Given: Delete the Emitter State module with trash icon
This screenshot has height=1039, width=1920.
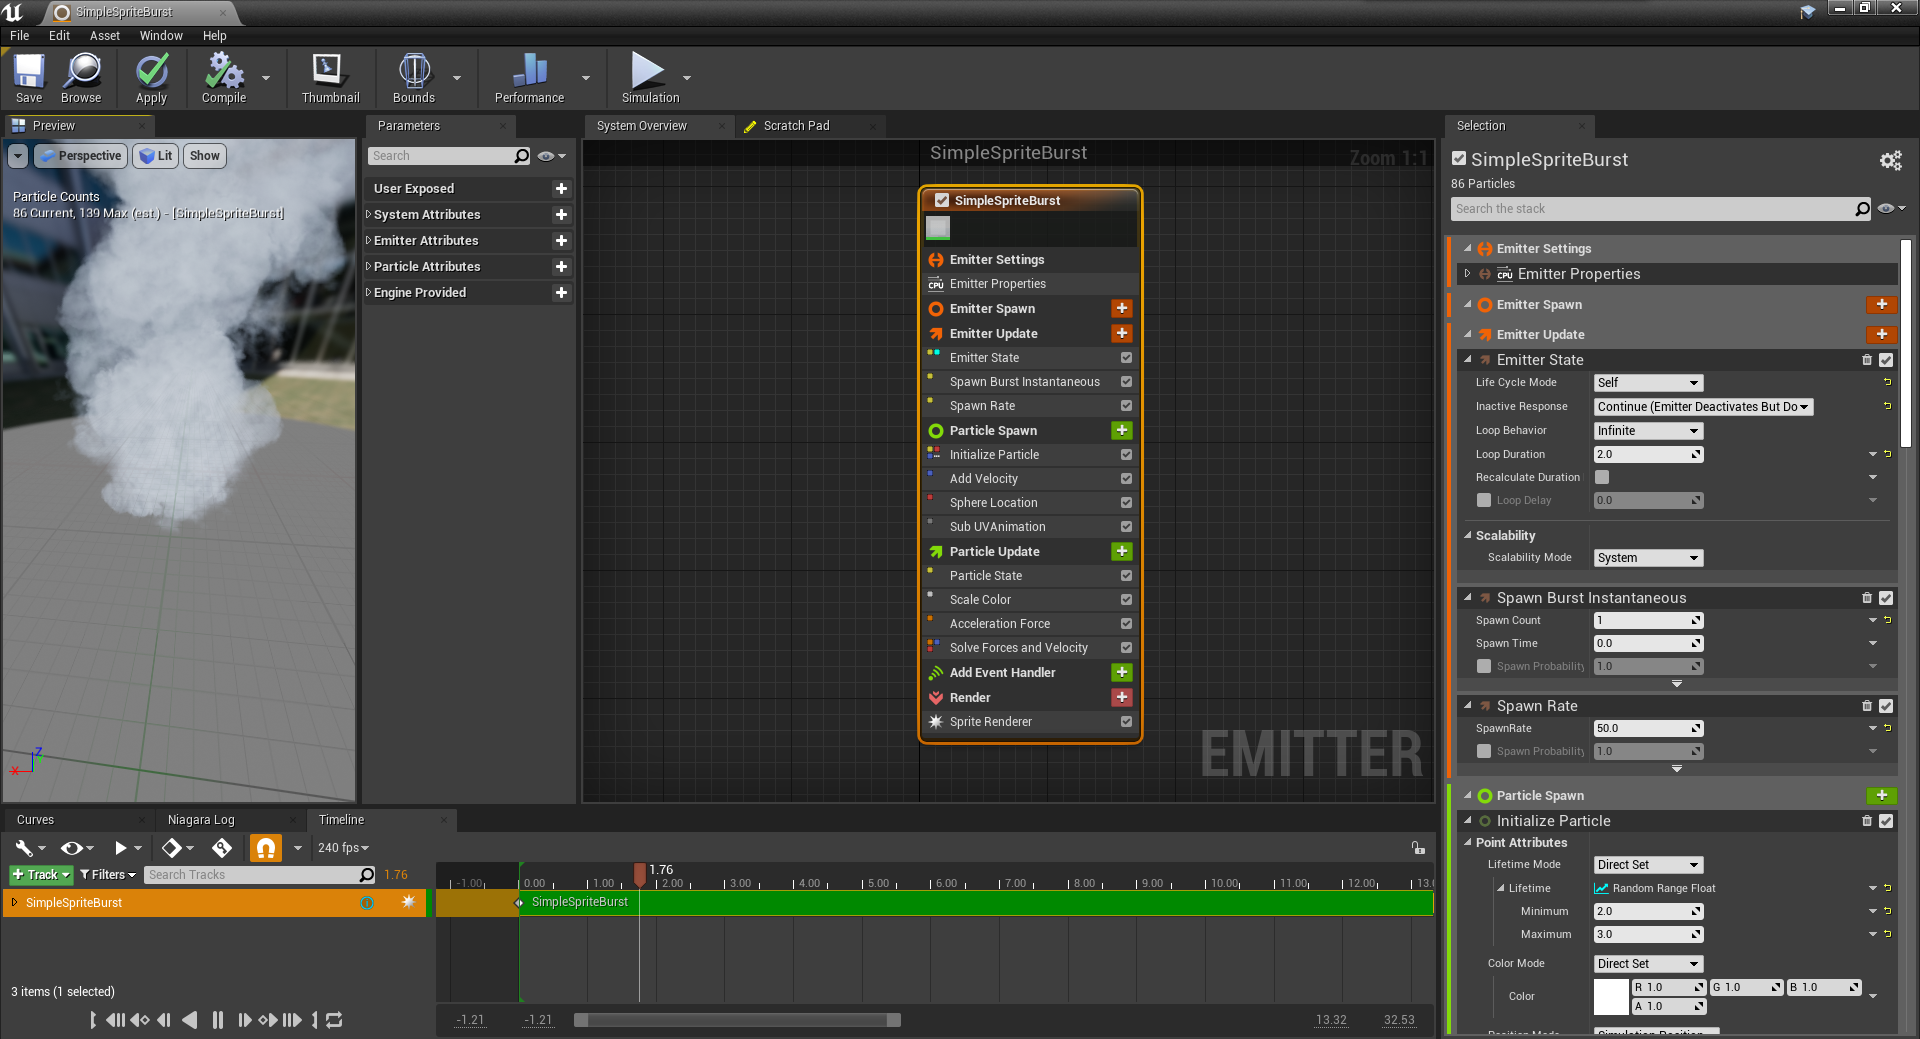Looking at the screenshot, I should coord(1867,360).
